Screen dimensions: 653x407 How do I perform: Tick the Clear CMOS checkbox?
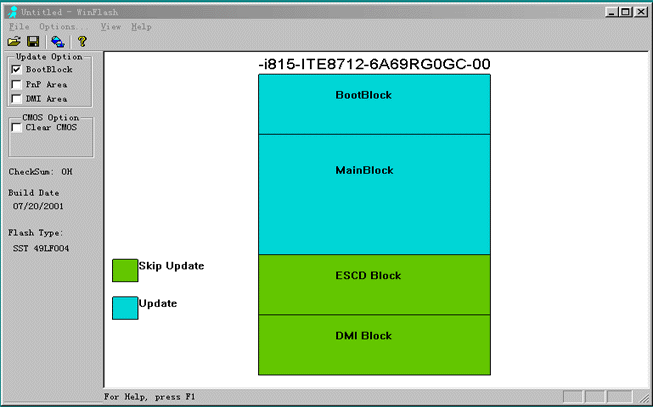16,127
